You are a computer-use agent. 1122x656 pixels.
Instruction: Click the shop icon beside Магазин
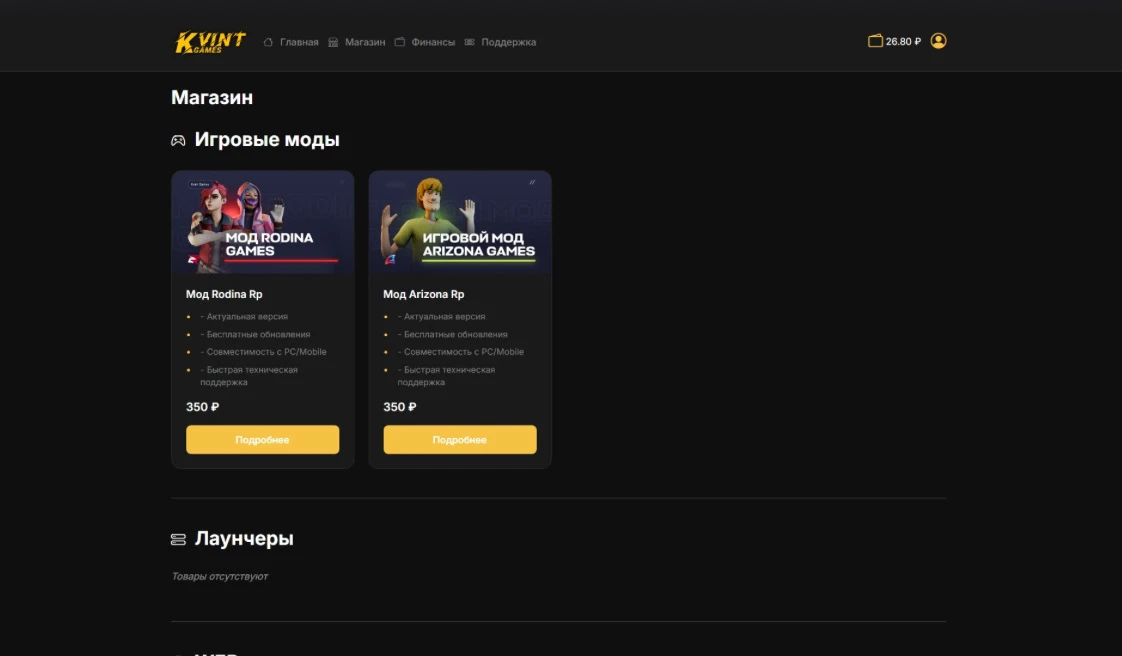click(333, 42)
